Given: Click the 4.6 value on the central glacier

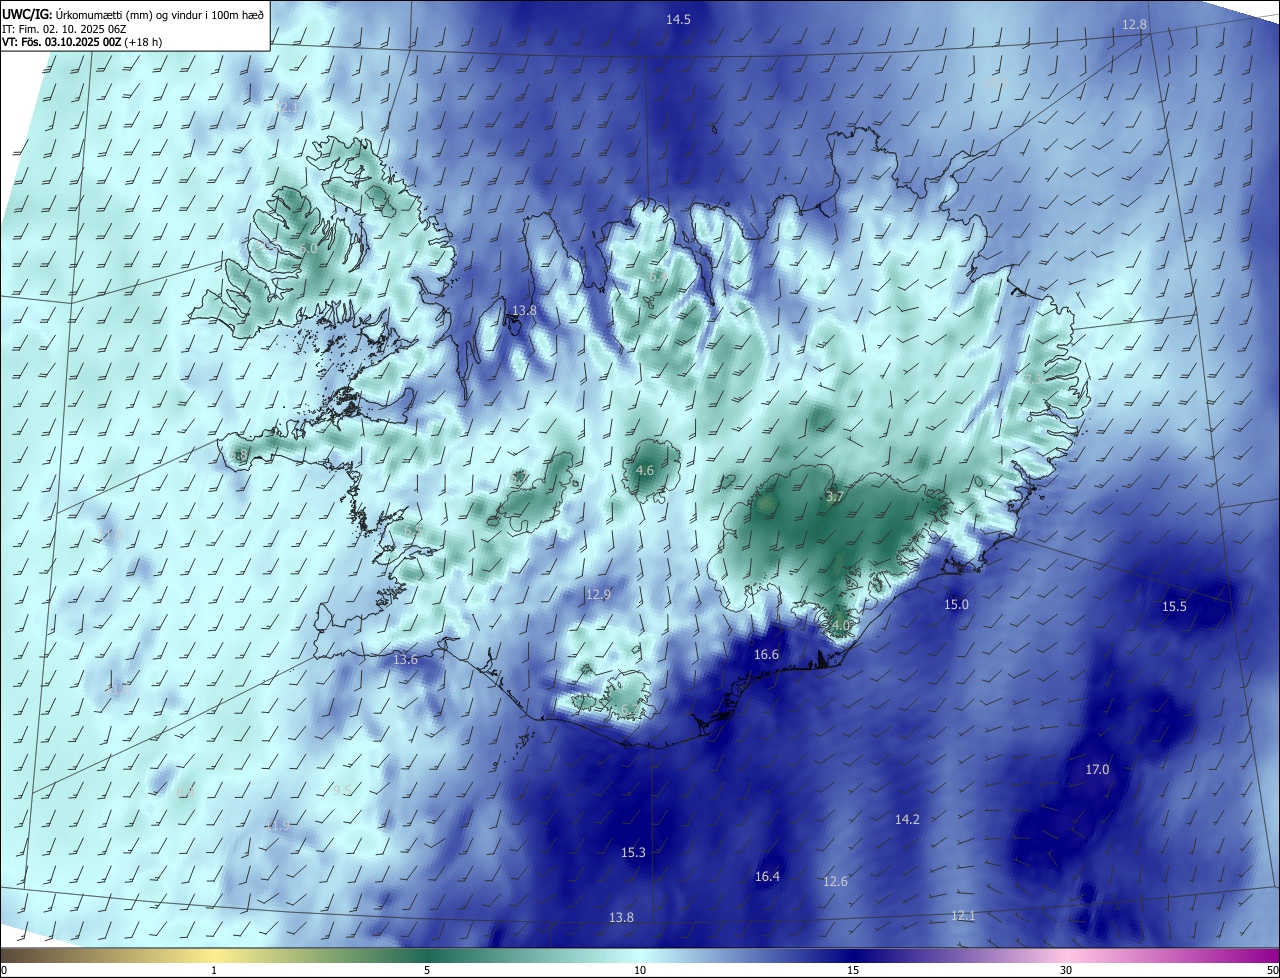Looking at the screenshot, I should click(x=645, y=471).
